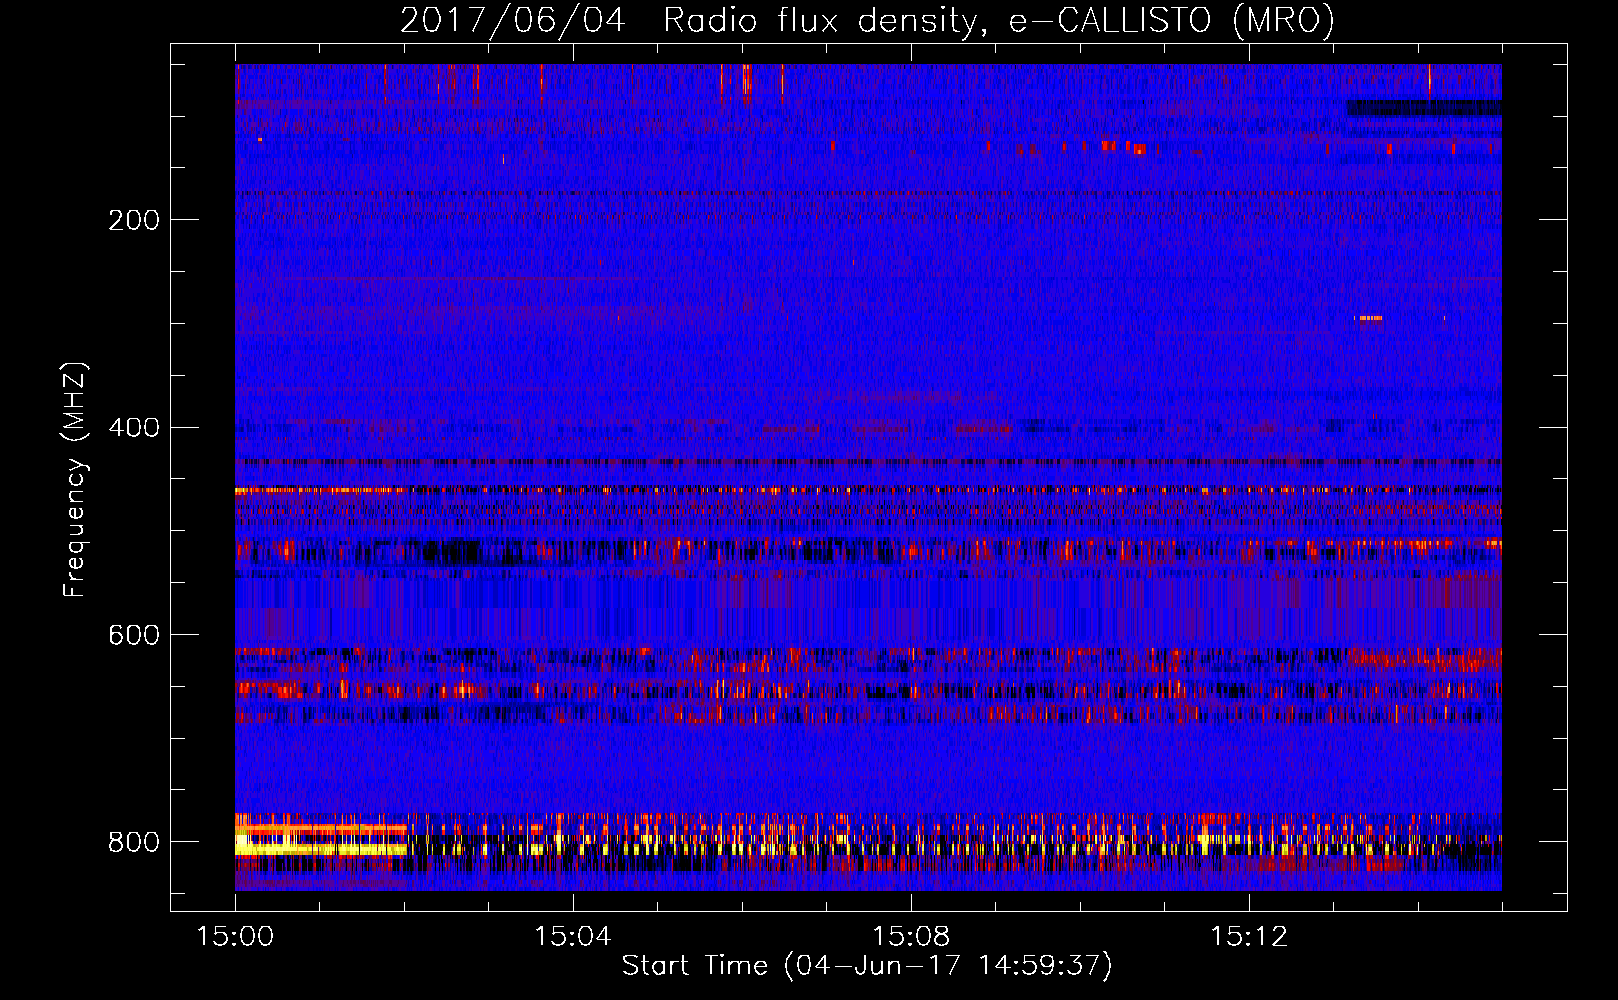The height and width of the screenshot is (1000, 1618).
Task: Click the 600 frequency tick label
Action: [134, 636]
